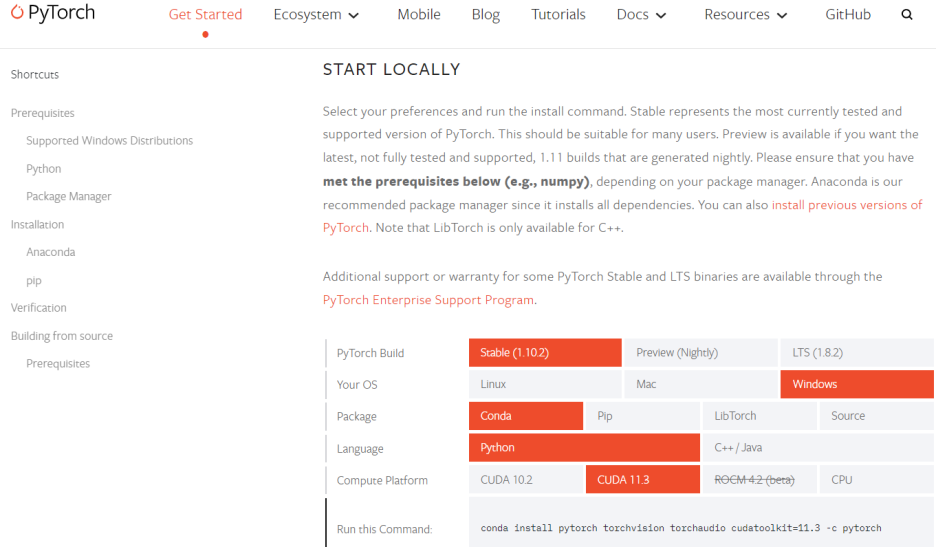Click the Shortcuts sidebar heading
Screen dimensions: 936x547
pyautogui.click(x=35, y=74)
